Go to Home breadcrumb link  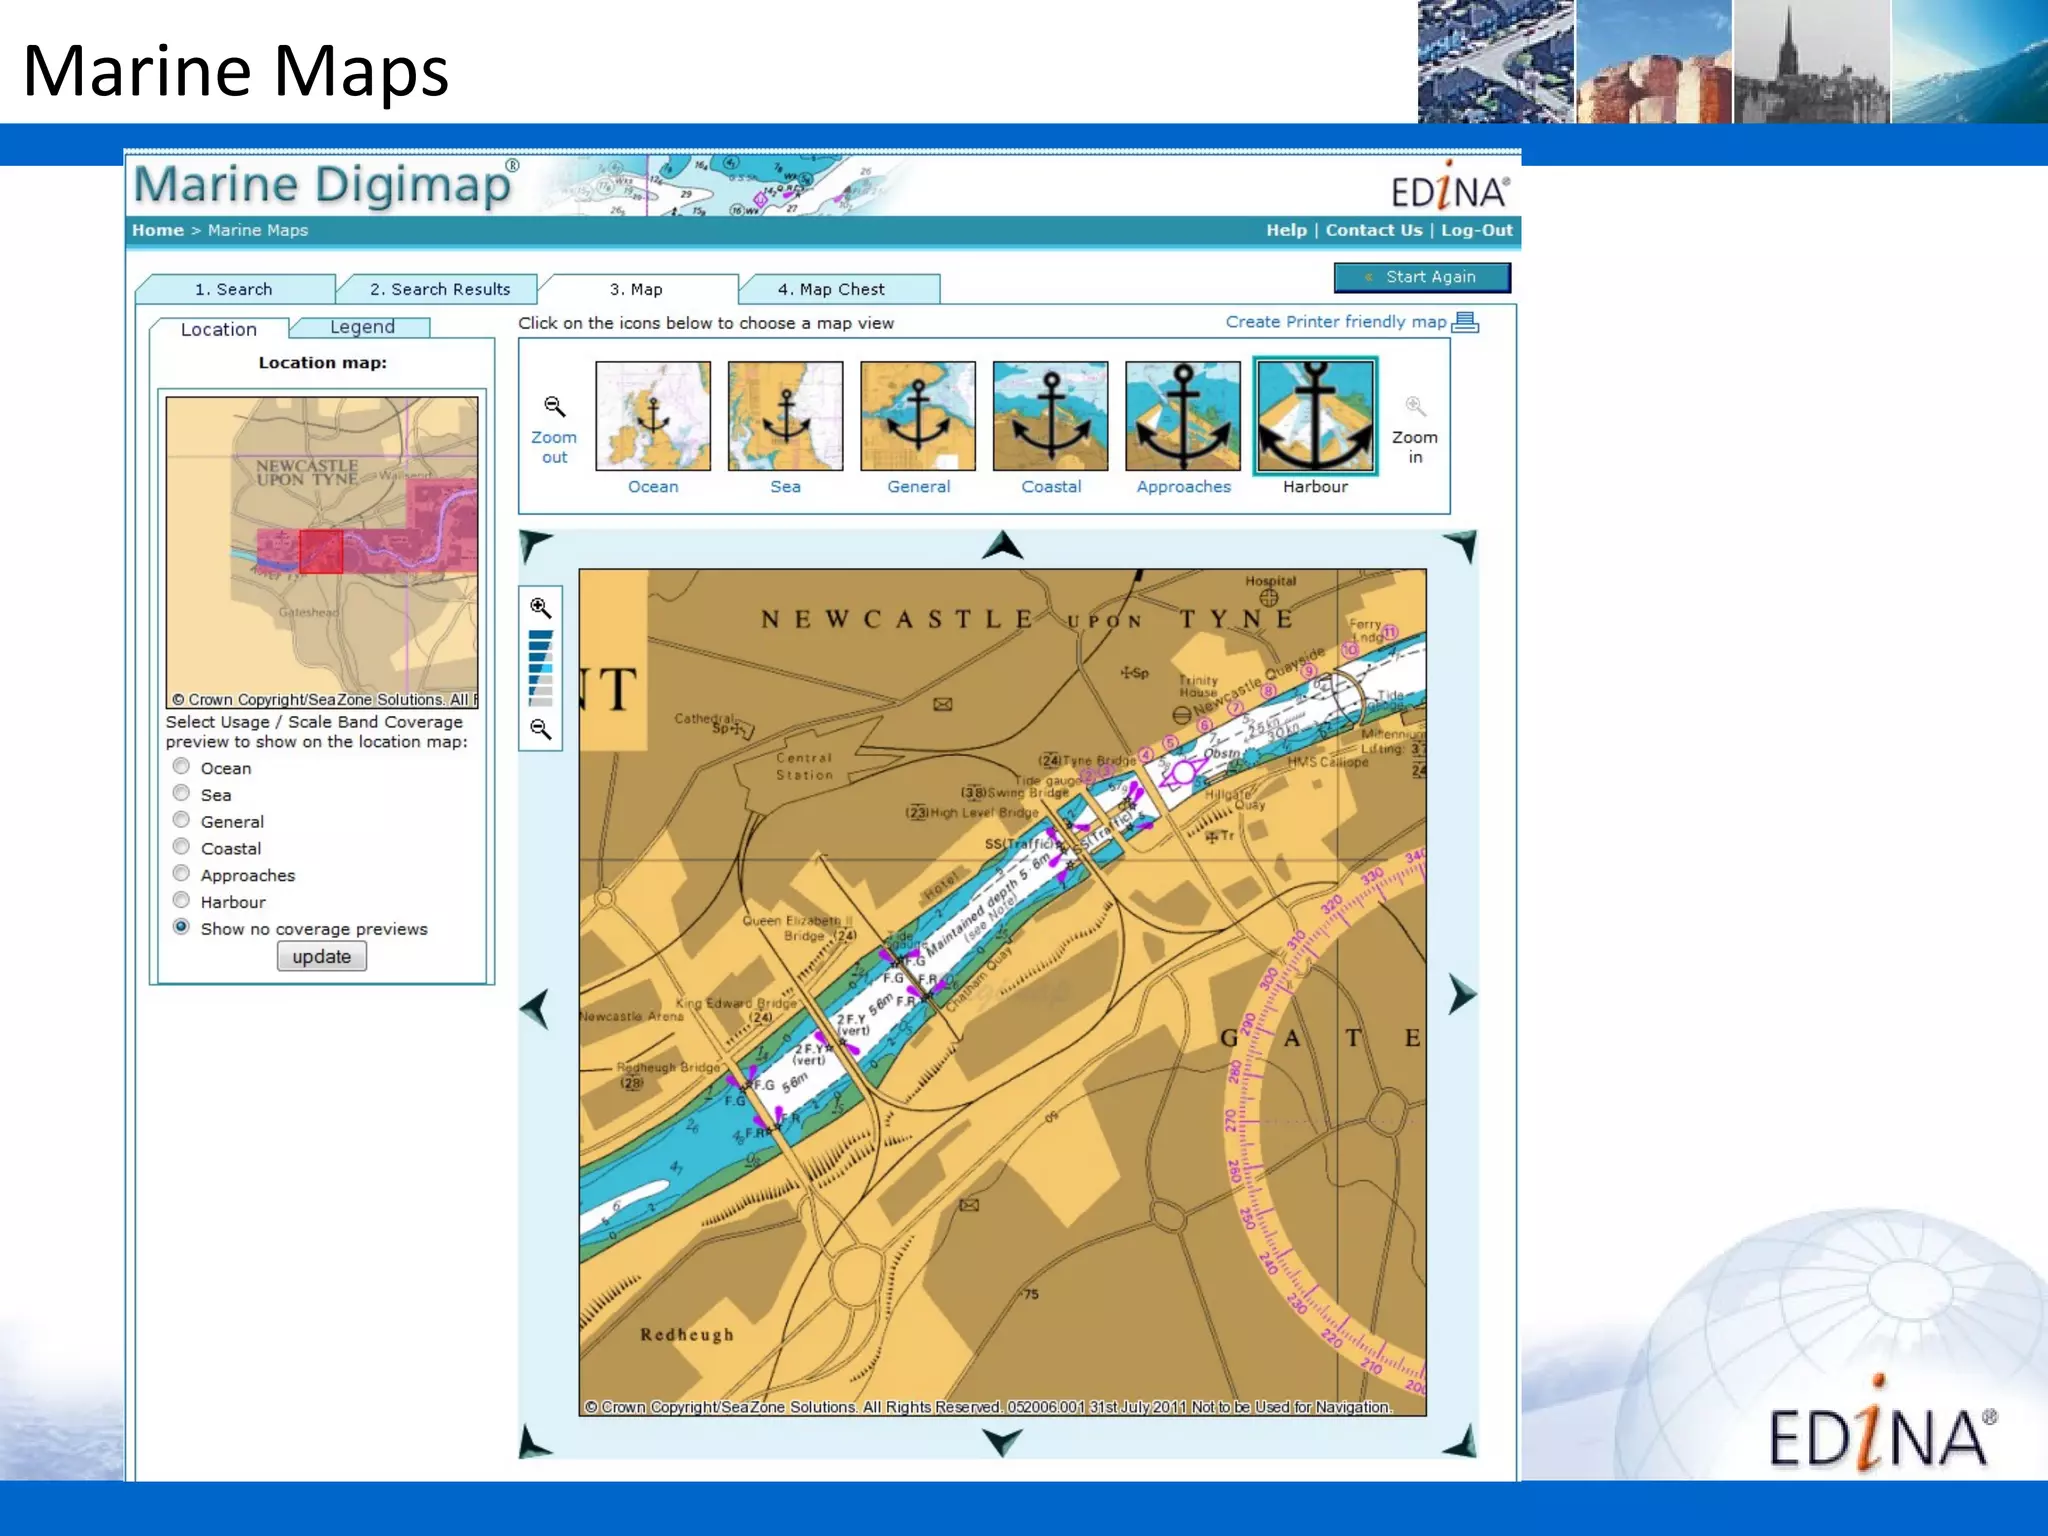point(158,230)
